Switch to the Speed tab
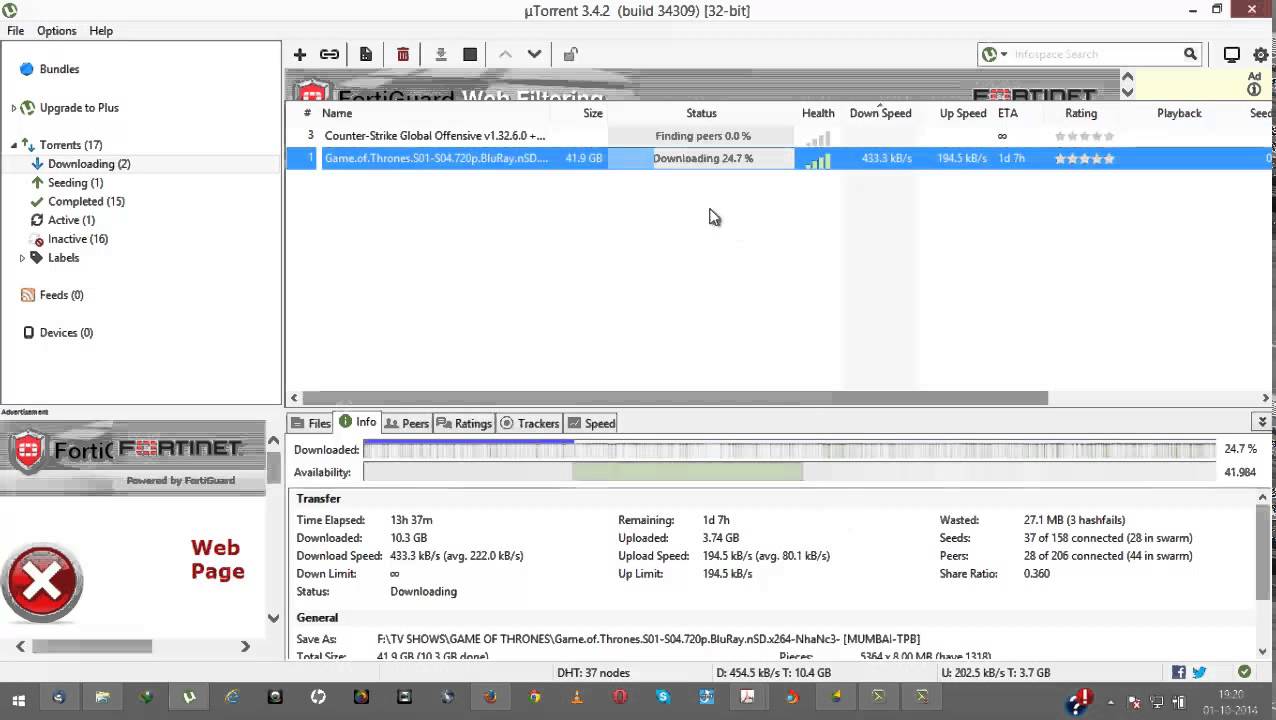The image size is (1276, 720). [591, 423]
